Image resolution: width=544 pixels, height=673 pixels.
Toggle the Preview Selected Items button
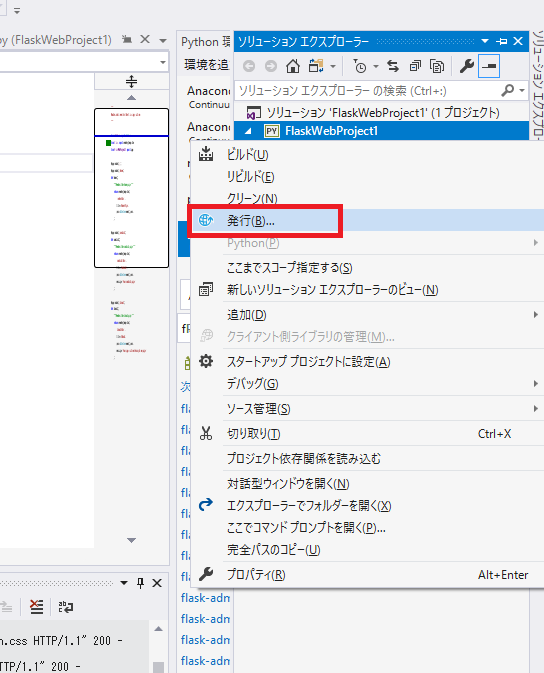(489, 66)
